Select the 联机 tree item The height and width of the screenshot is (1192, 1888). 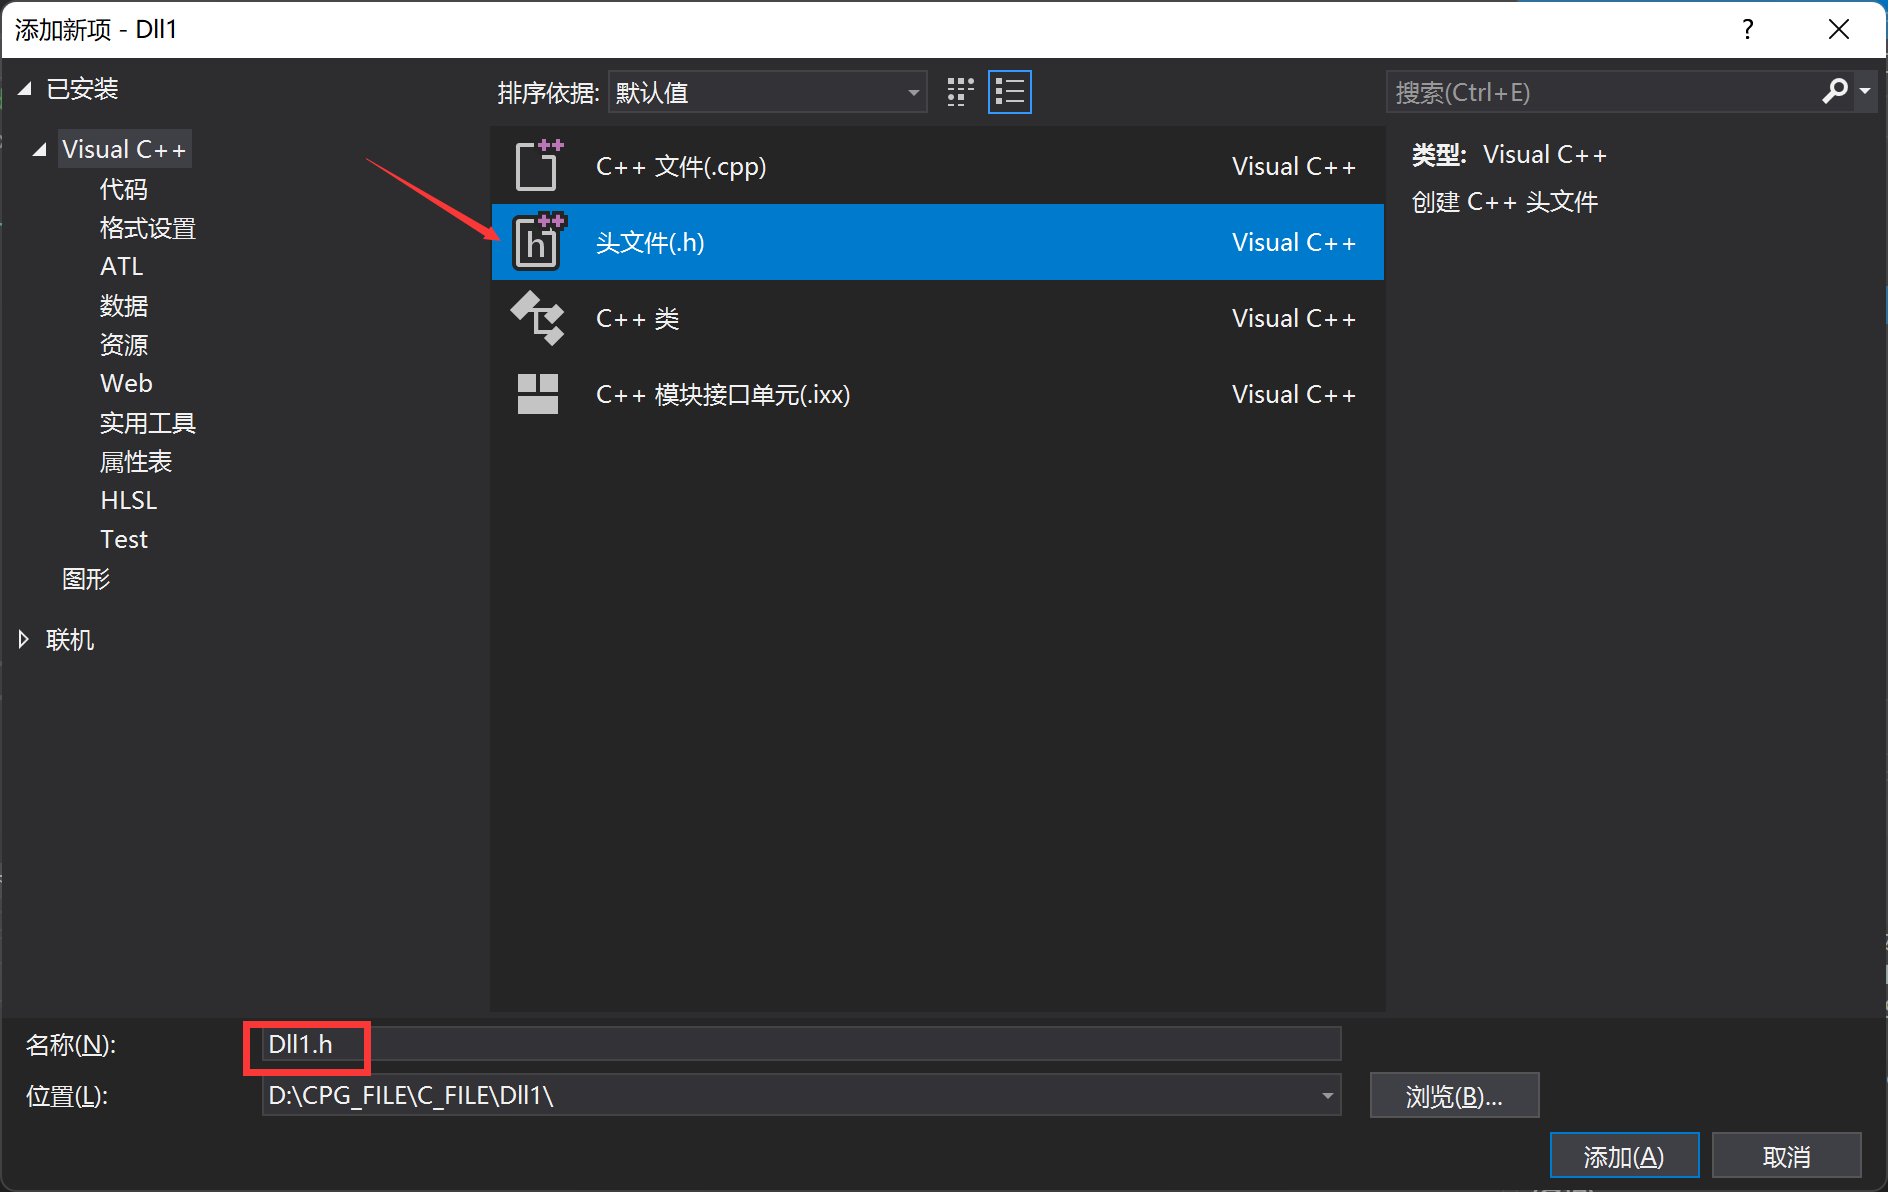point(70,639)
